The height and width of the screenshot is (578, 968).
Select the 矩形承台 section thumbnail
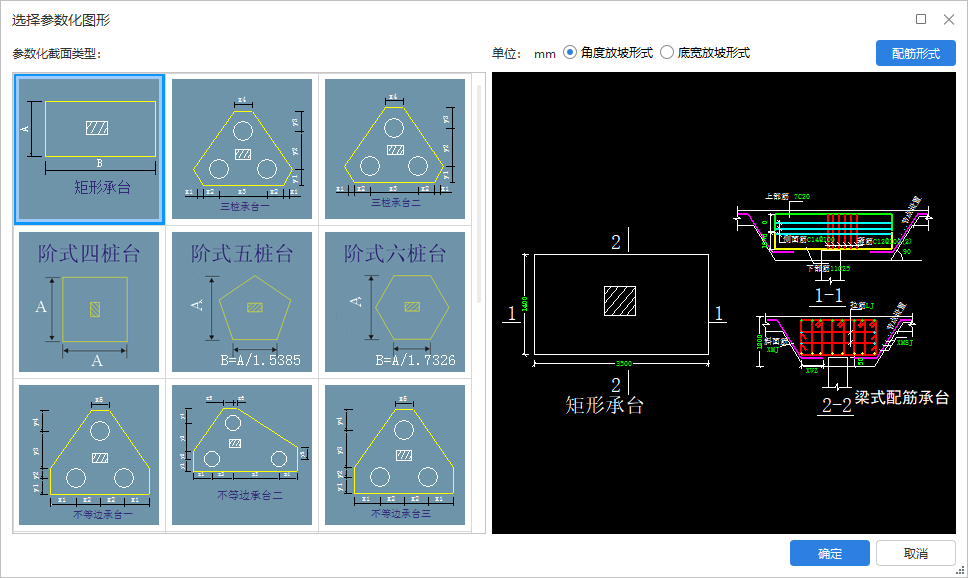click(89, 149)
